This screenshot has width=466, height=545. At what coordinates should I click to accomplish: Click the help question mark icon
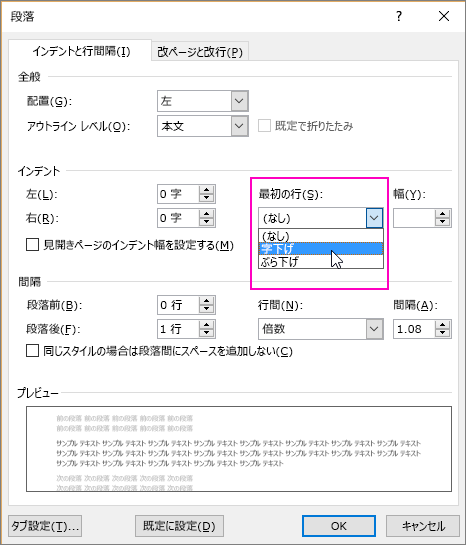(399, 16)
